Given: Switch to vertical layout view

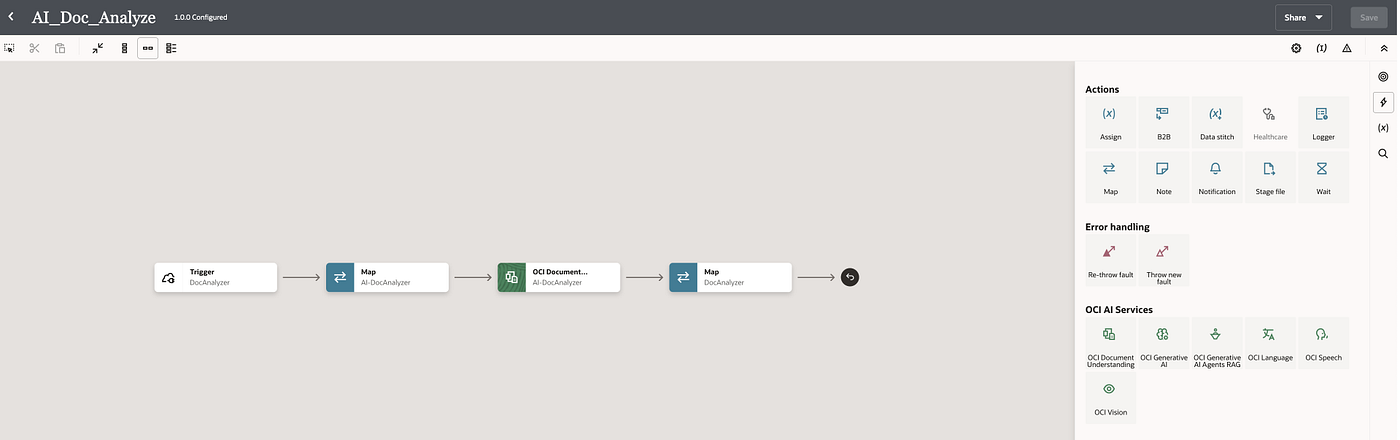Looking at the screenshot, I should (x=124, y=48).
